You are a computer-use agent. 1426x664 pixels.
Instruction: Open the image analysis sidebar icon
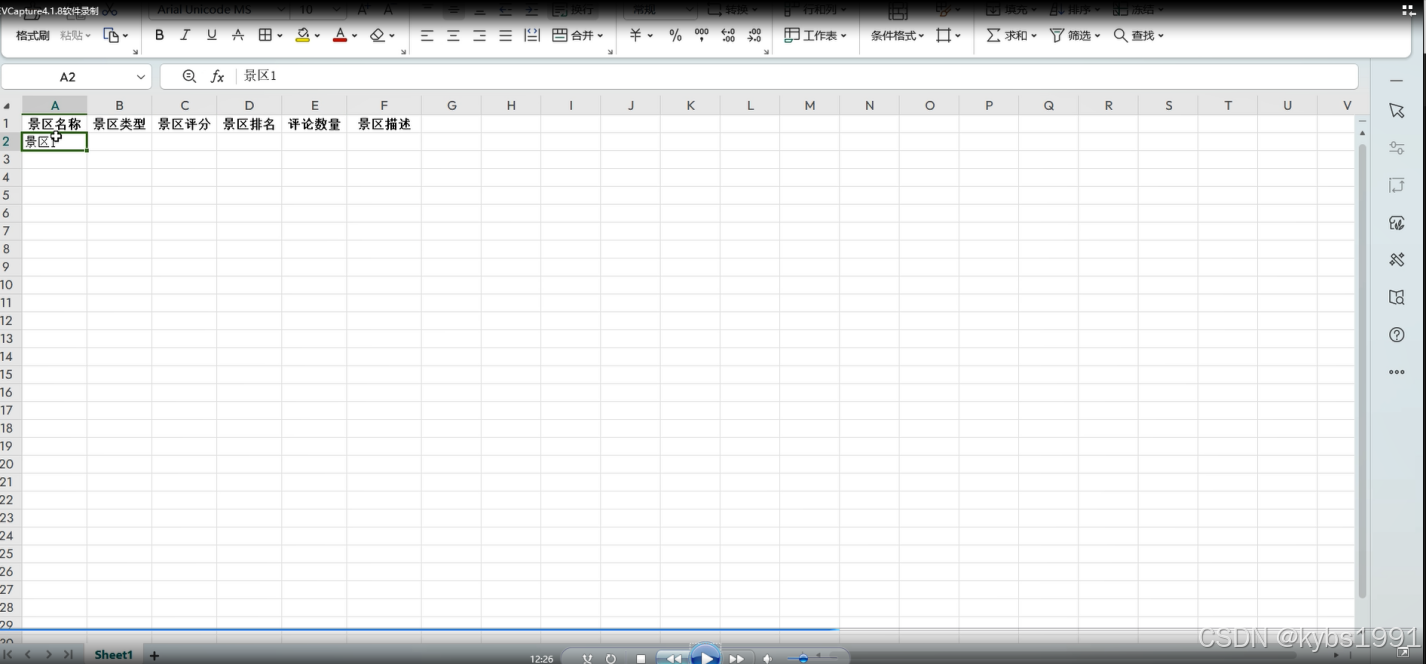coord(1397,223)
